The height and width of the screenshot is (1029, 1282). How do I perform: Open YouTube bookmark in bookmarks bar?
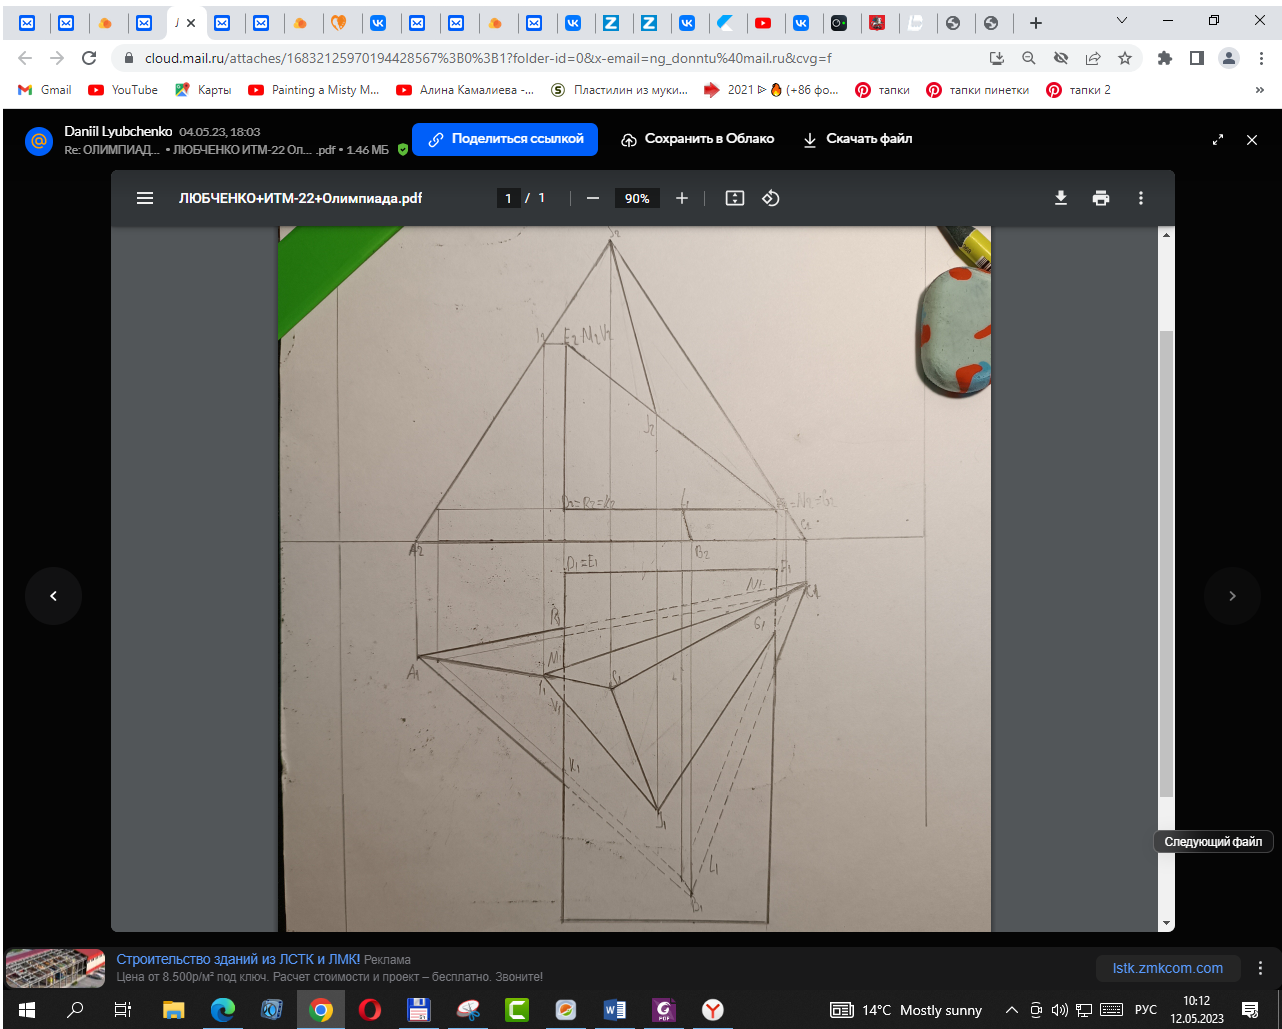click(123, 90)
